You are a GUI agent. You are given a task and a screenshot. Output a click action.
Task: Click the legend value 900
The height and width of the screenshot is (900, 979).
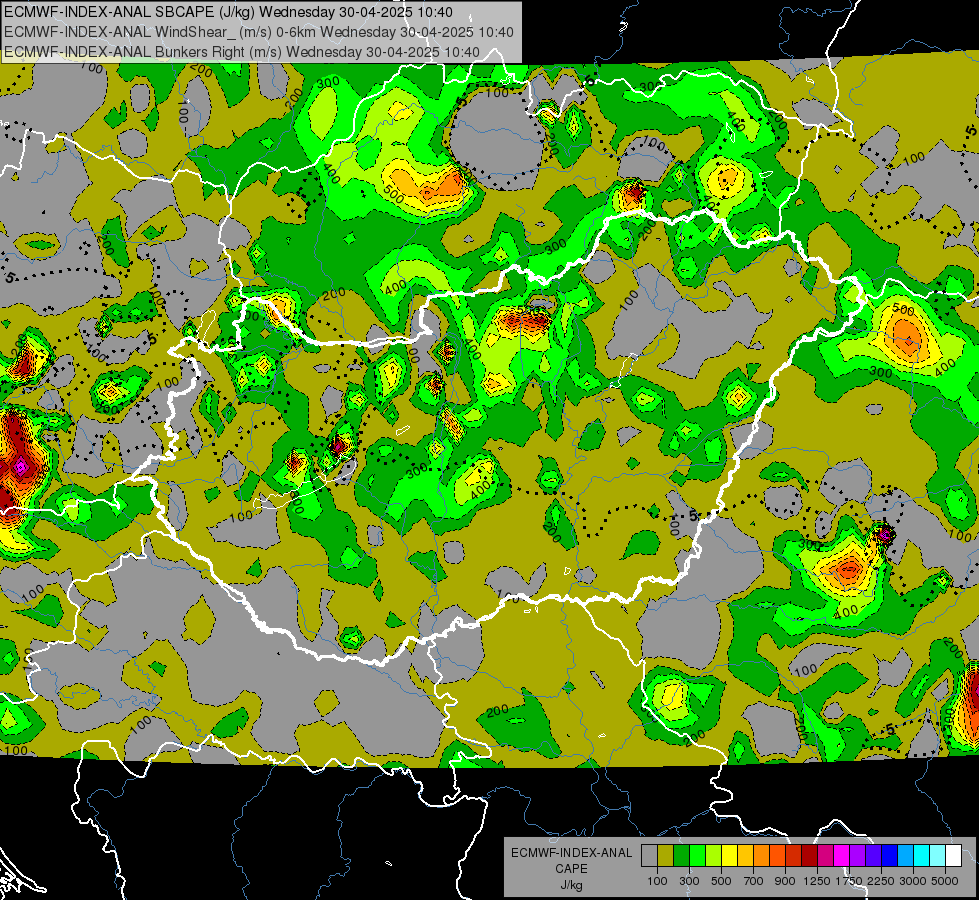(x=785, y=881)
